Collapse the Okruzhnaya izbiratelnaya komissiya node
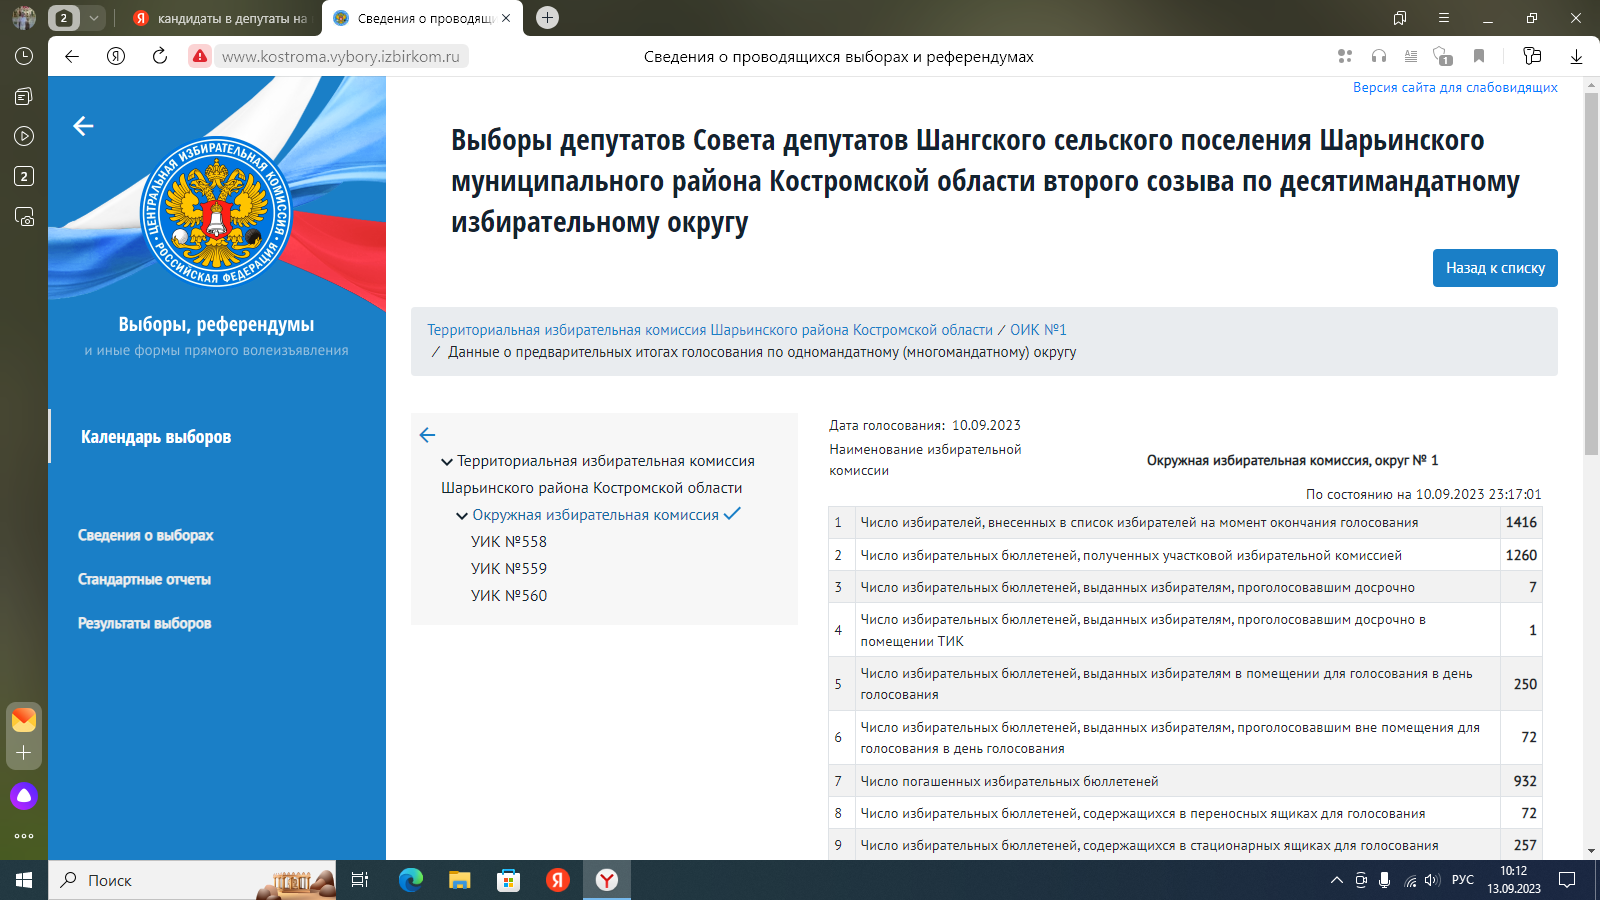This screenshot has width=1600, height=900. tap(462, 514)
